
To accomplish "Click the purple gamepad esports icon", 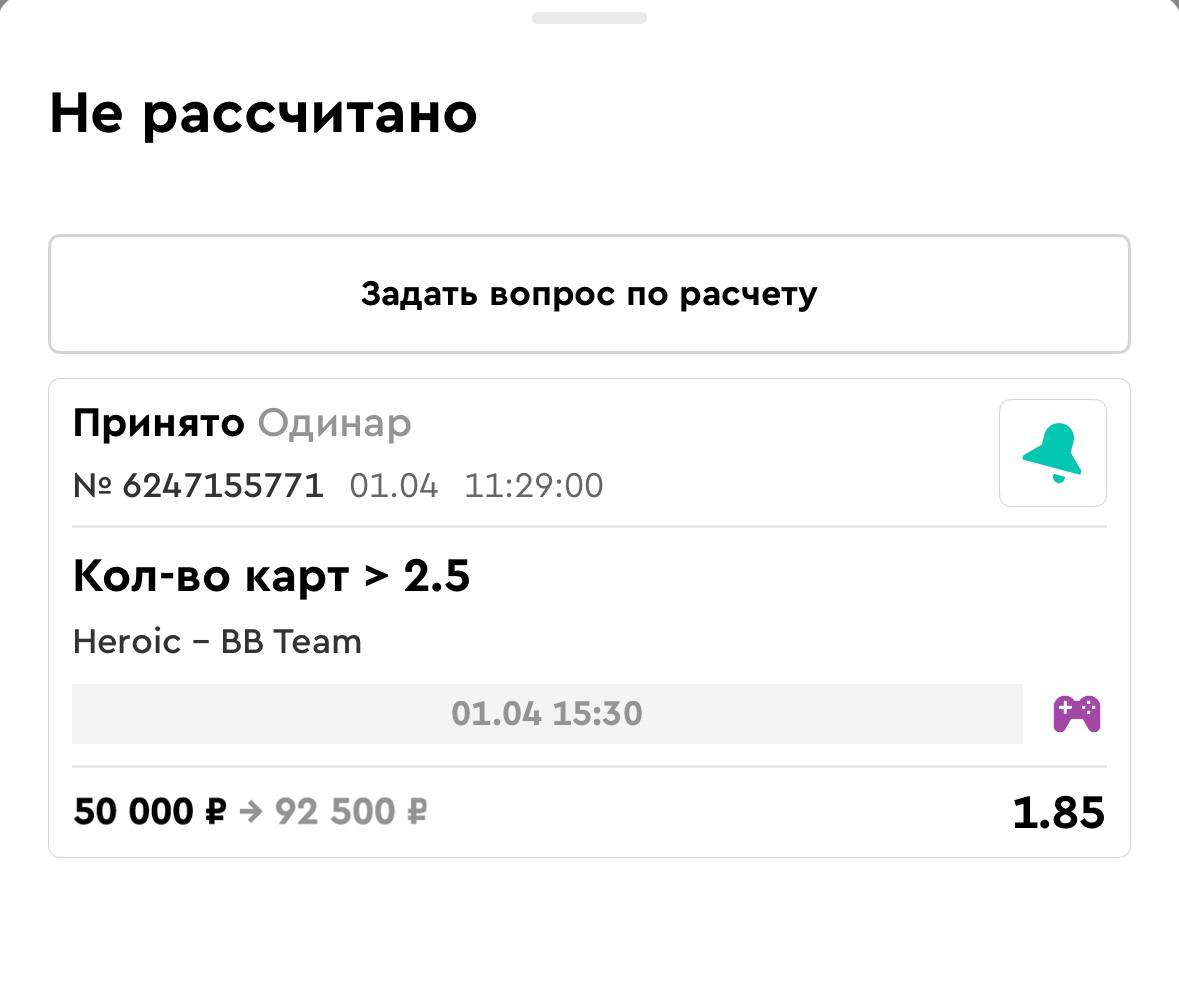I will (1076, 714).
